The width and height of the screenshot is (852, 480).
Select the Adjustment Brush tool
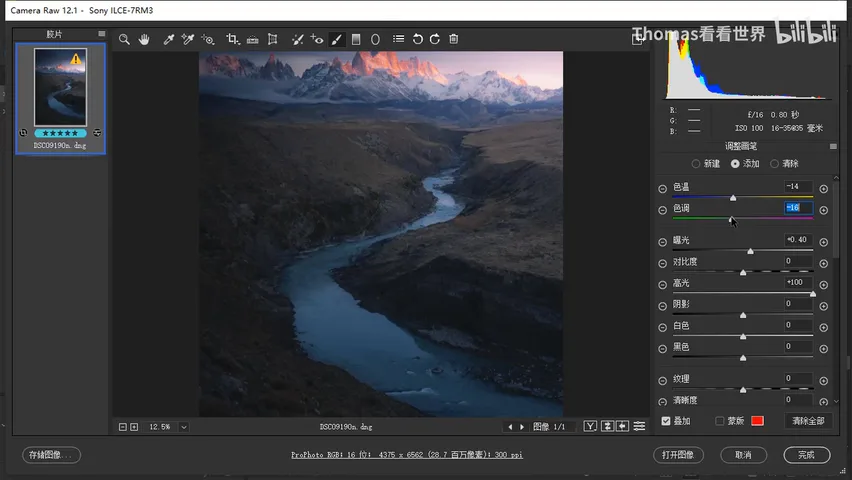click(336, 39)
